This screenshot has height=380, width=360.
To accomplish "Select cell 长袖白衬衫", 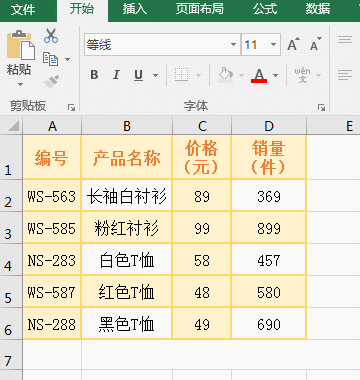I will click(x=127, y=196).
